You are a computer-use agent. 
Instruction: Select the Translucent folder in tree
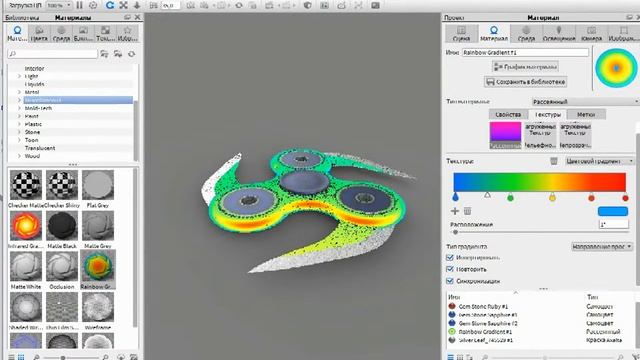point(40,148)
